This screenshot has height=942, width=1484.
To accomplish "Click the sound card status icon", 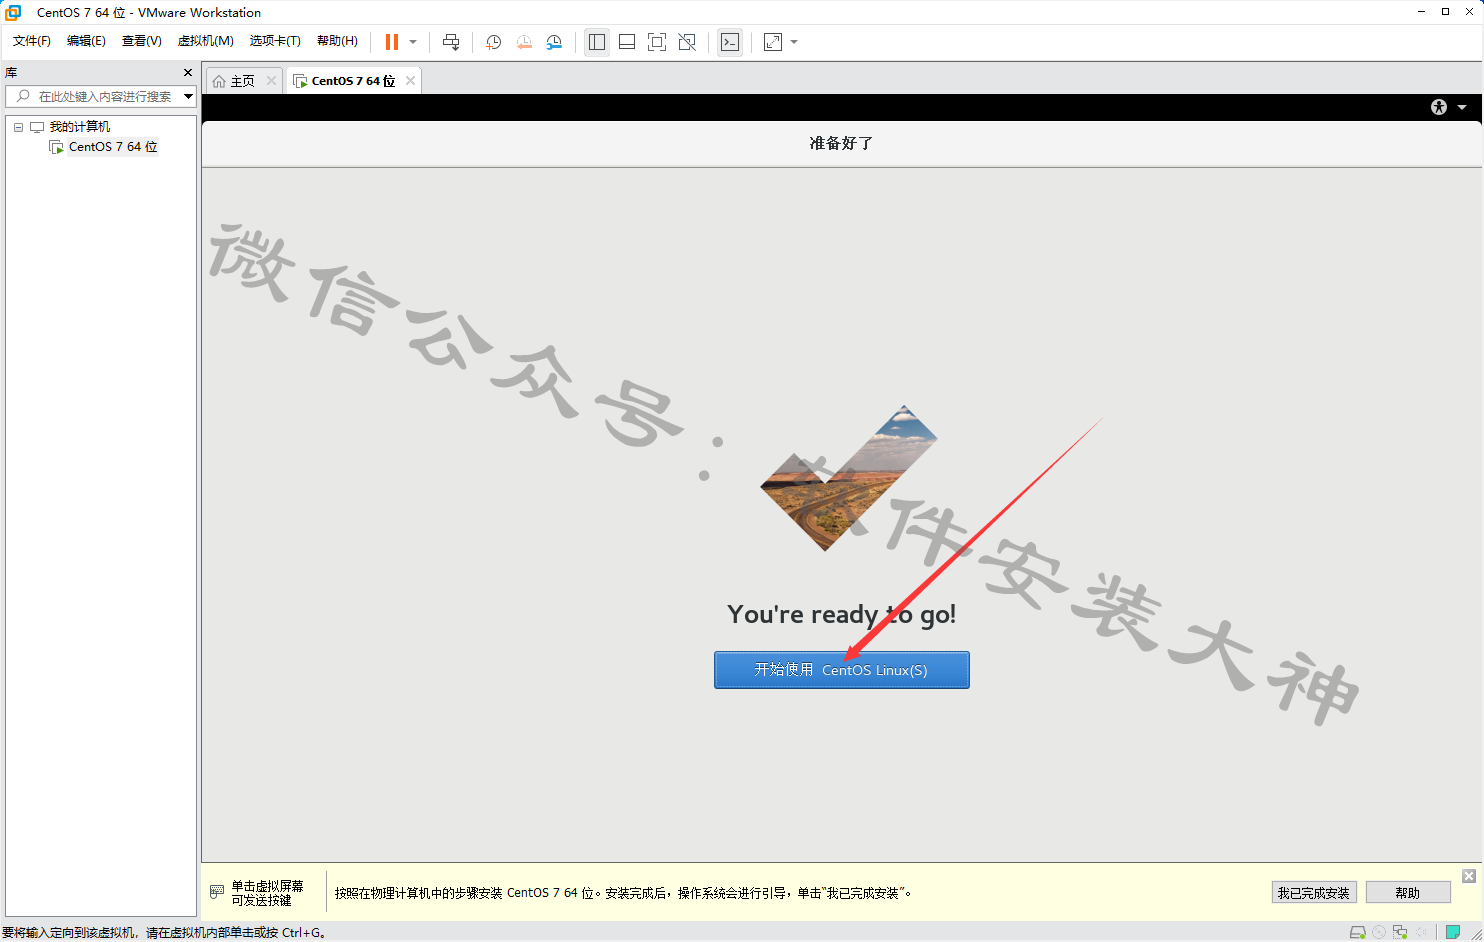I will tap(1421, 932).
